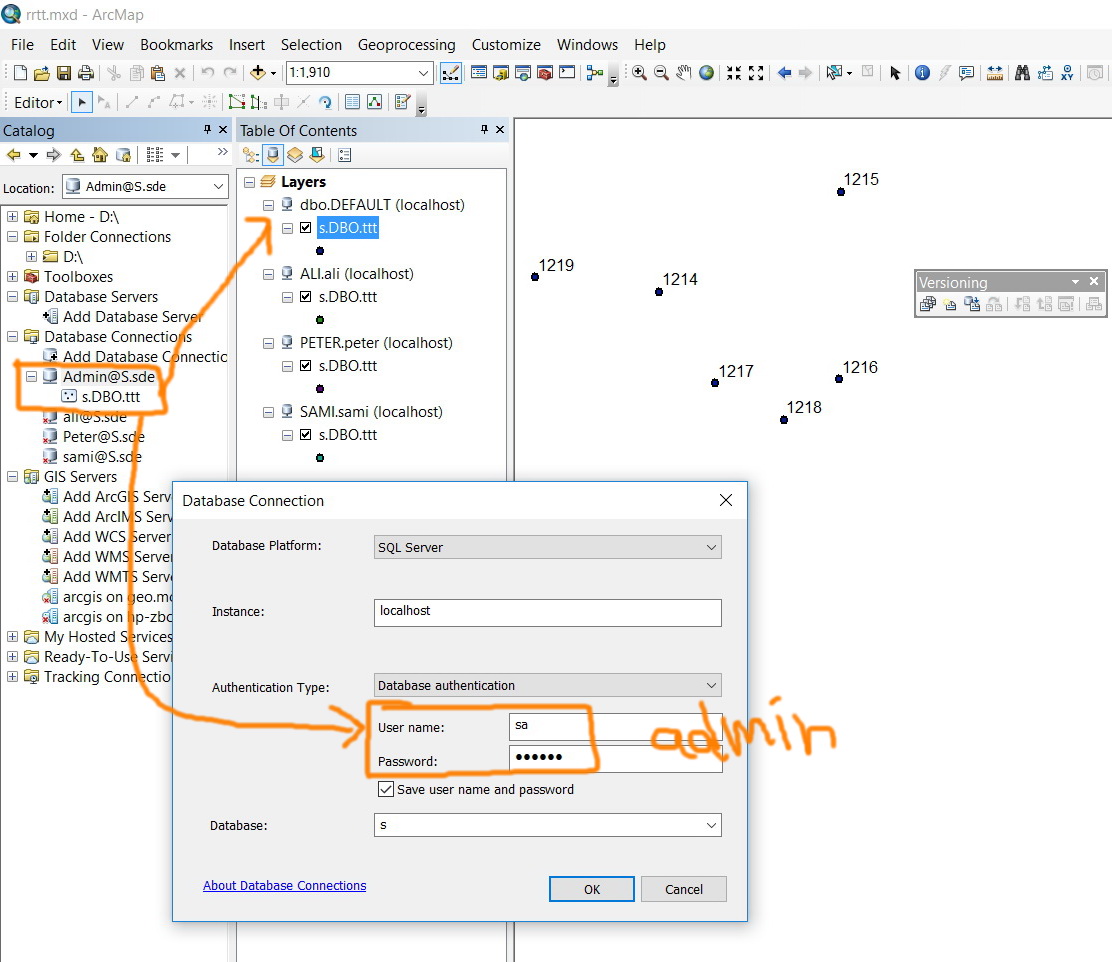Open the Customize menu
The height and width of the screenshot is (962, 1112).
506,45
